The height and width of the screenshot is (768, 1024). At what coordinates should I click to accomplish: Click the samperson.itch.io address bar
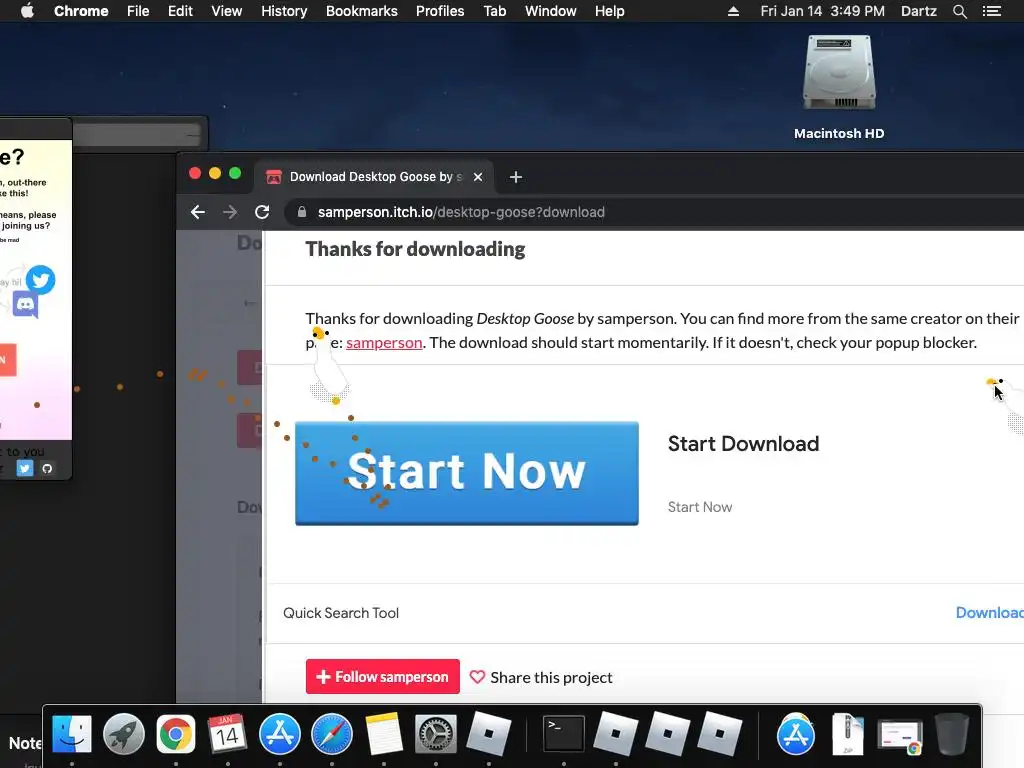pos(653,212)
